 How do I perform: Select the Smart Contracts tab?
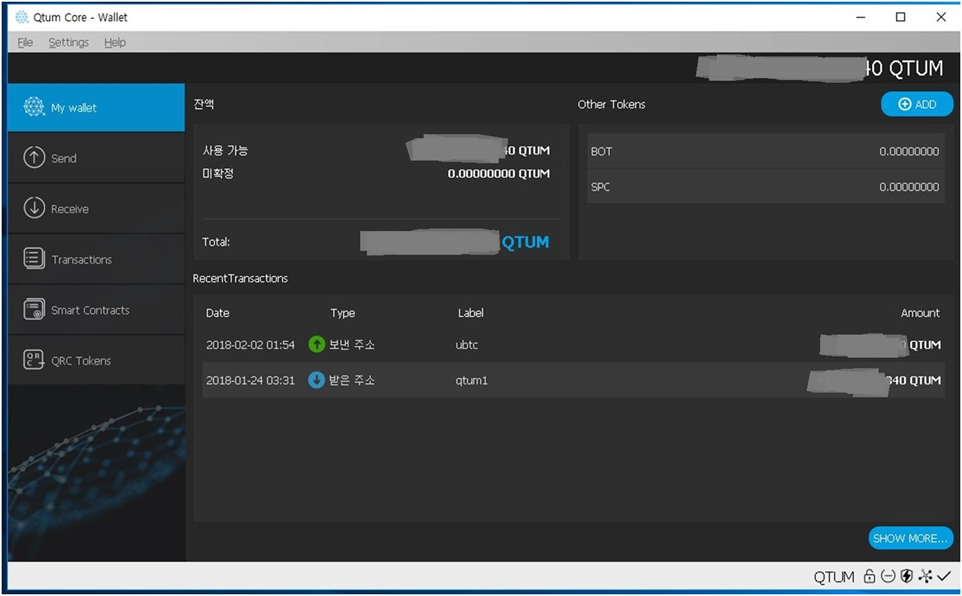[x=96, y=310]
